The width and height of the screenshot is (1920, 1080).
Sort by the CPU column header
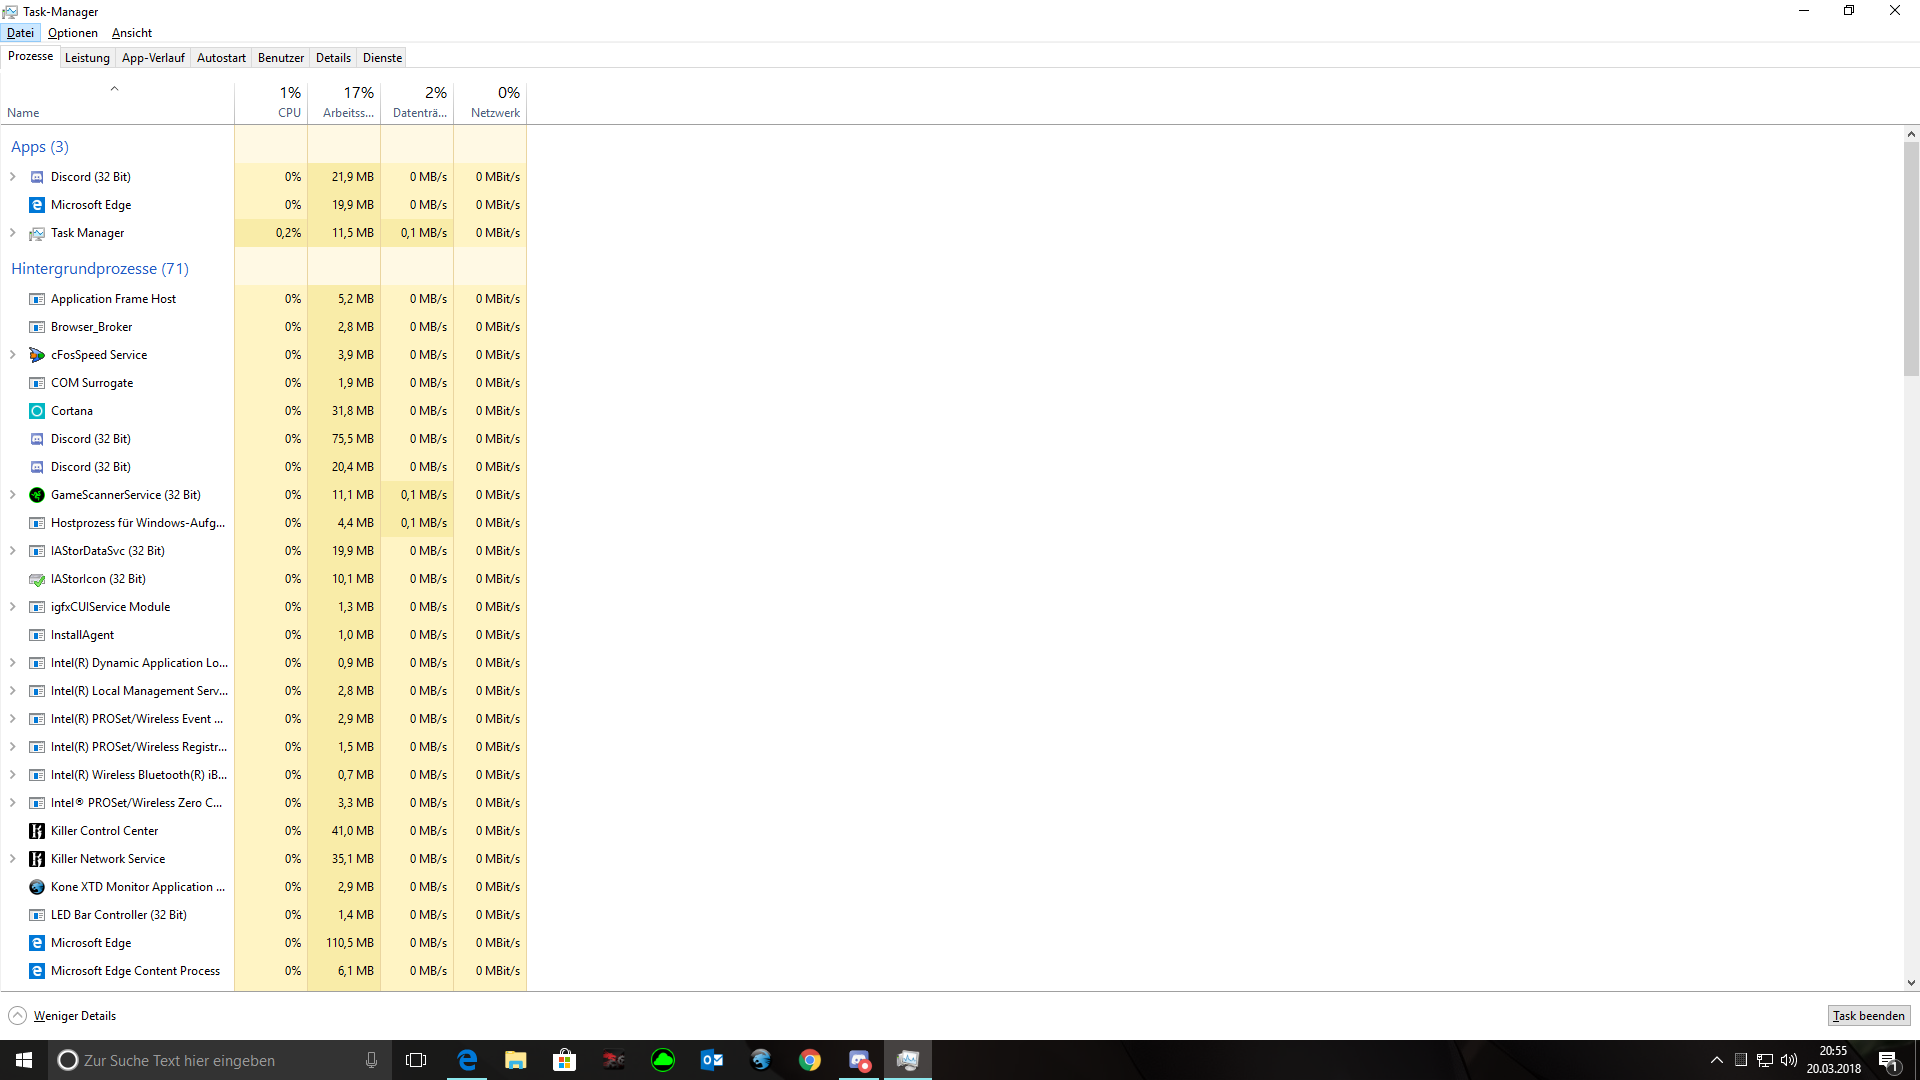click(272, 102)
